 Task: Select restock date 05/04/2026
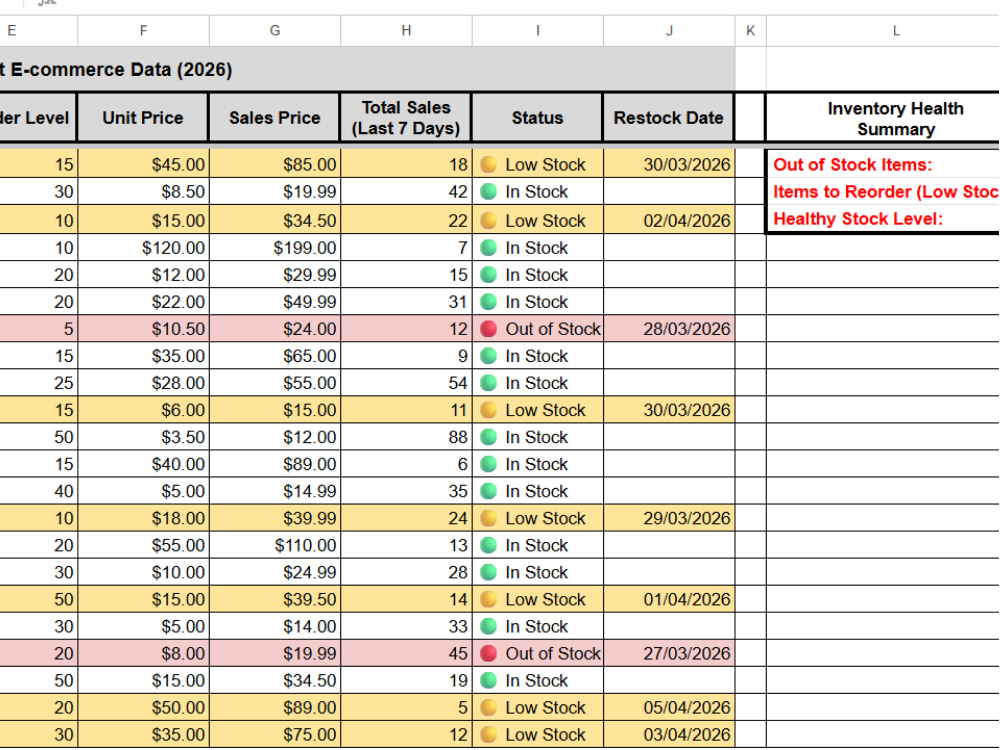669,708
